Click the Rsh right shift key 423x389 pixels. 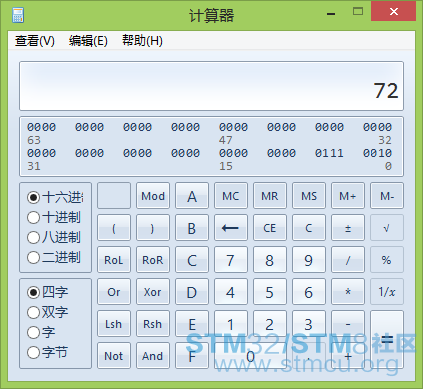point(153,324)
